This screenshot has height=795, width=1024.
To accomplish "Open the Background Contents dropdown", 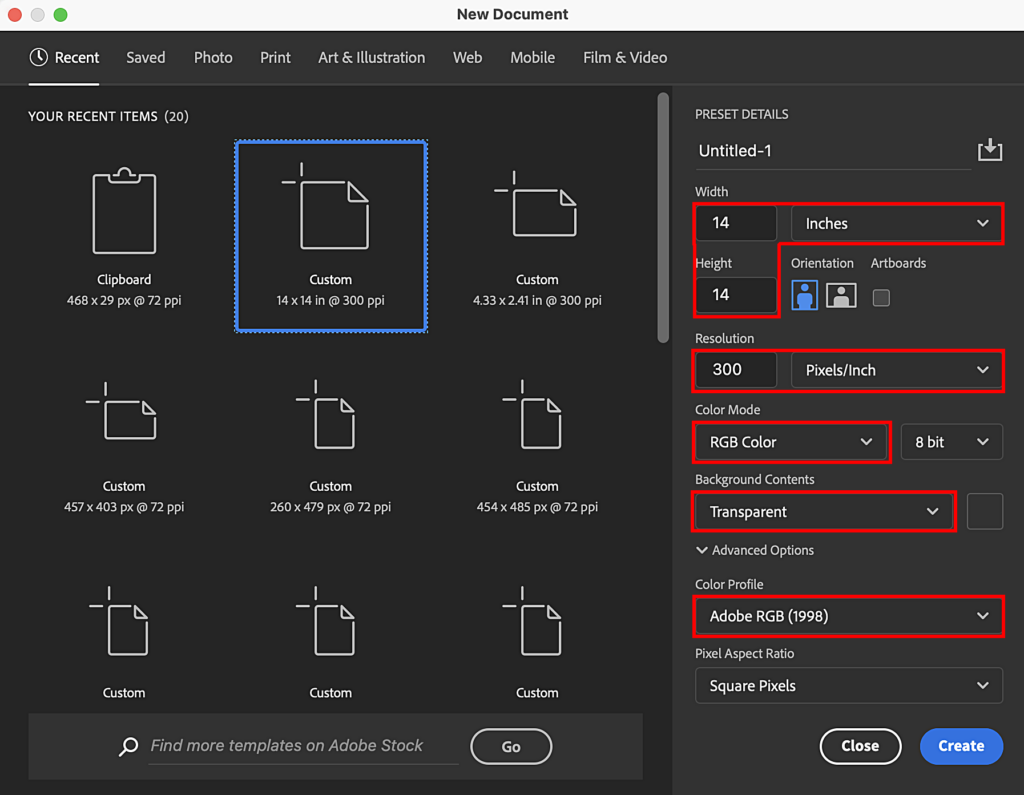I will click(822, 511).
